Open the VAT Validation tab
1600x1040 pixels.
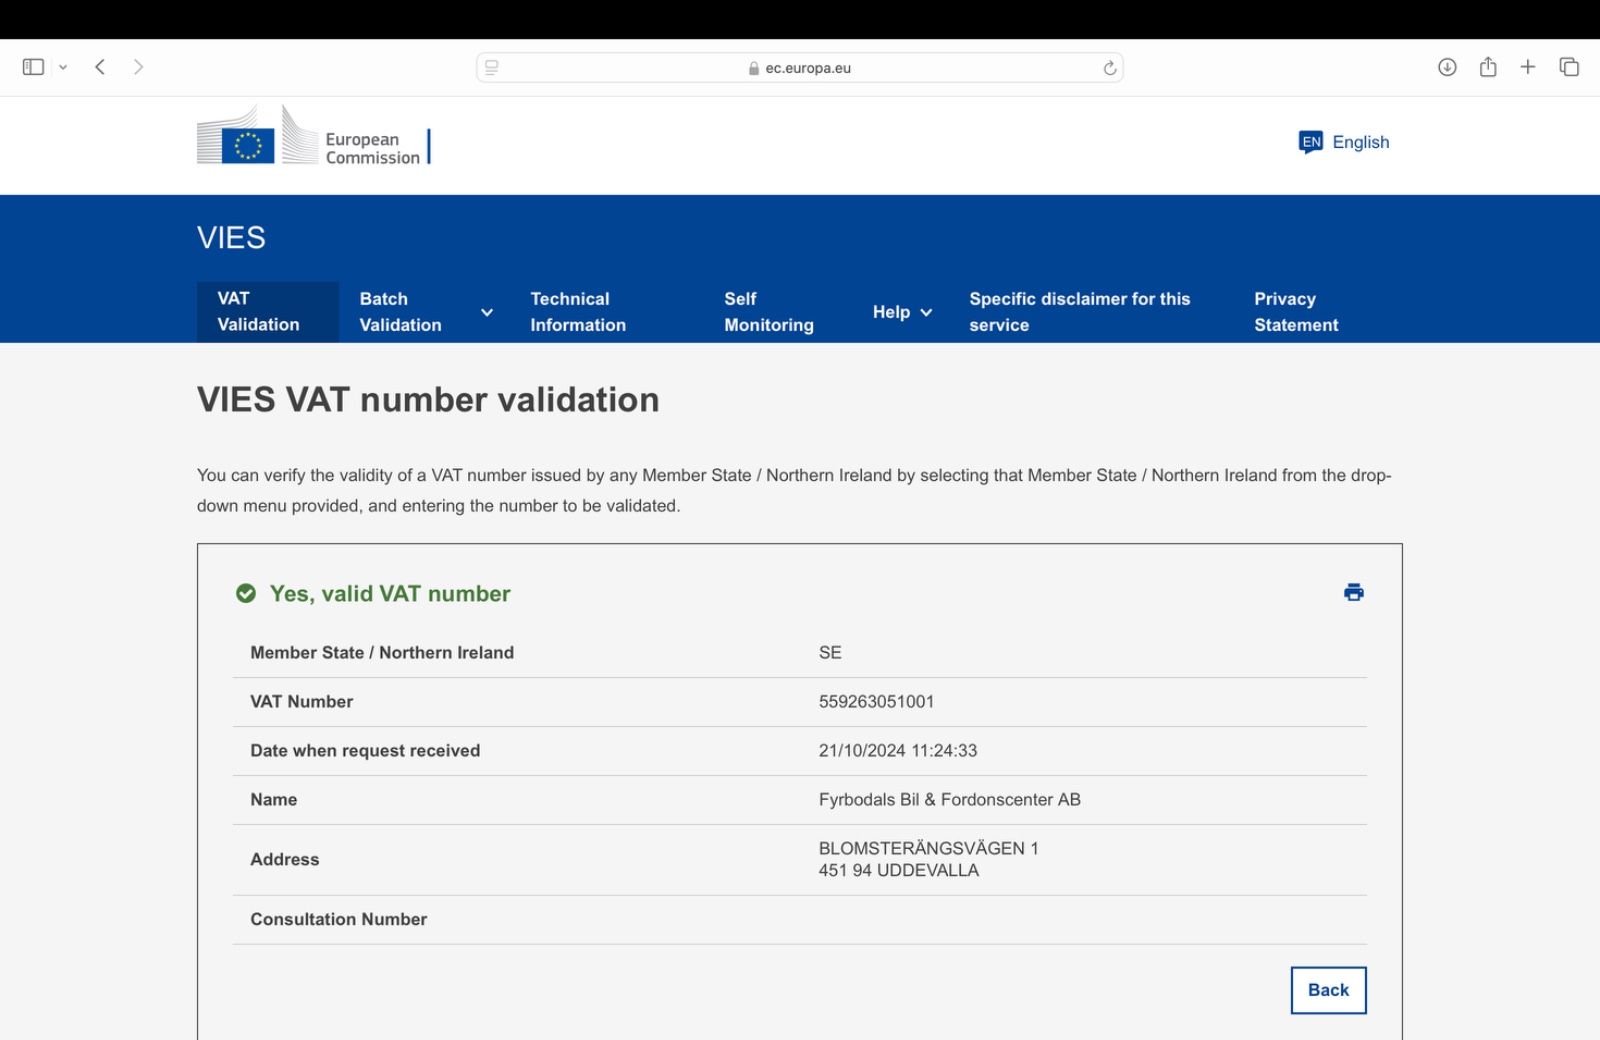point(258,312)
